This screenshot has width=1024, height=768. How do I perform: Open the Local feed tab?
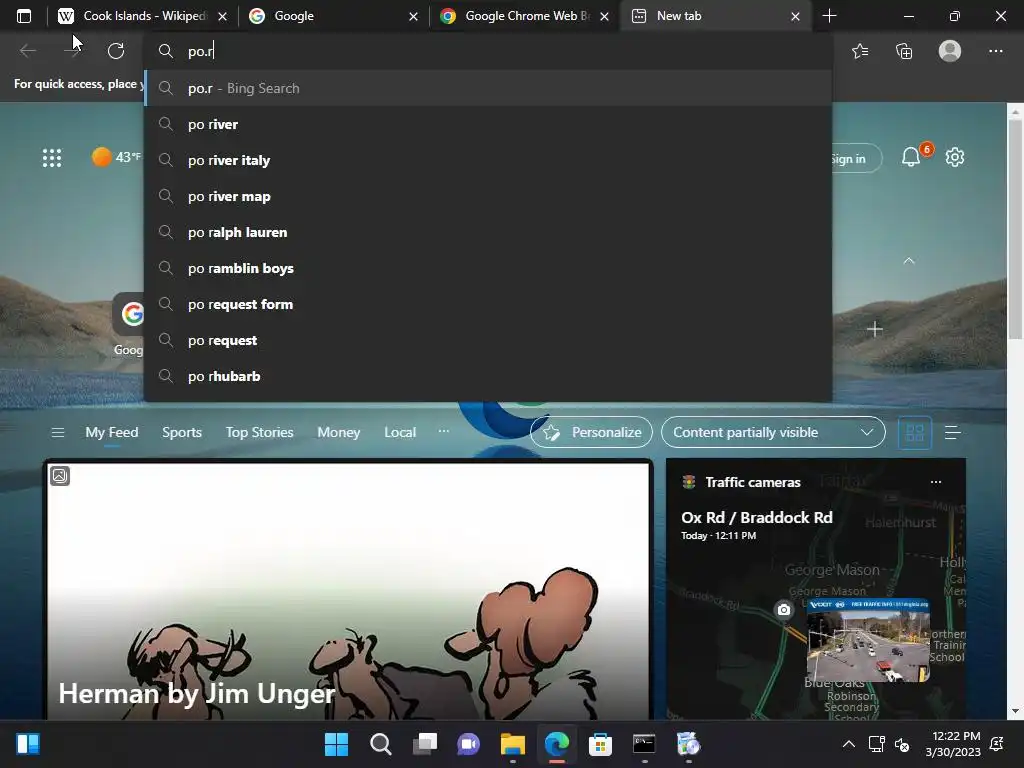400,432
